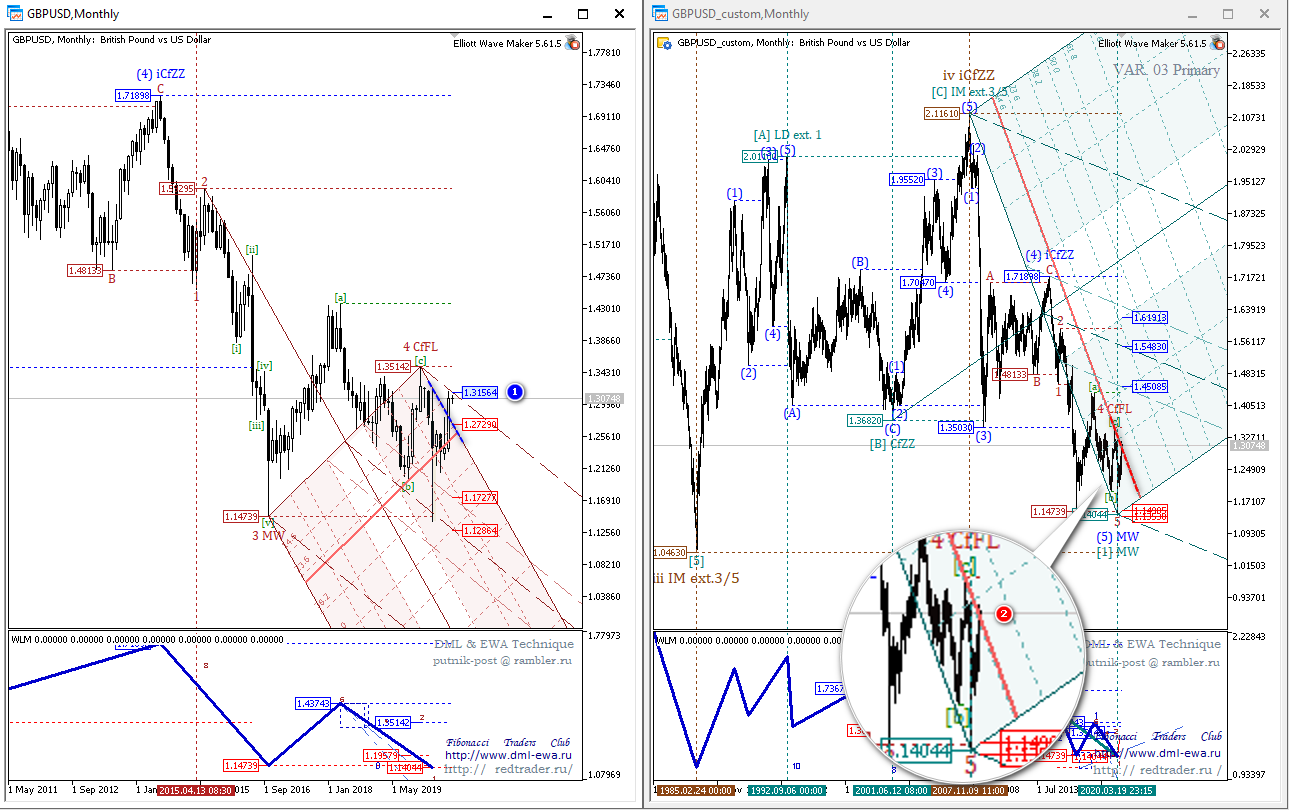1290x810 pixels.
Task: Click the '4 CfFL' wave label in GBPUSD chart
Action: pyautogui.click(x=421, y=347)
